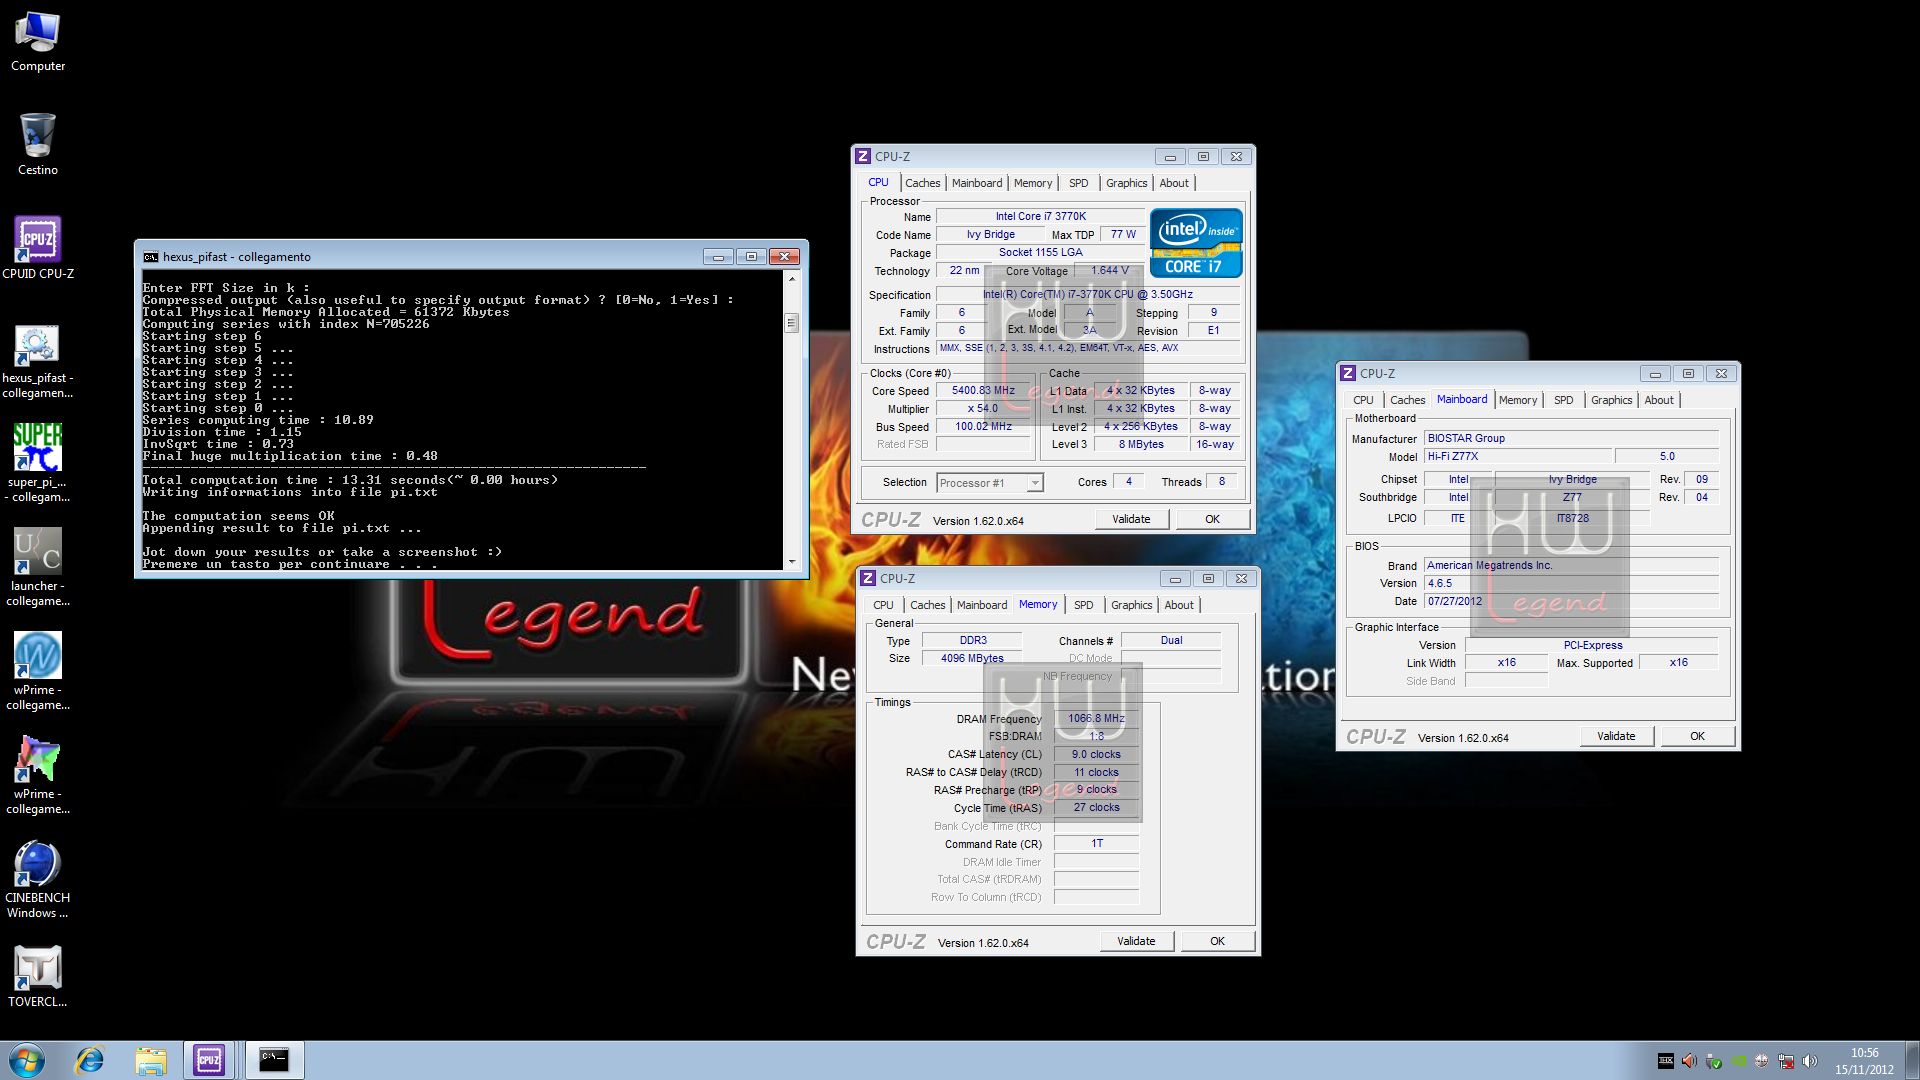Click OK in the CPU tab window
The width and height of the screenshot is (1920, 1080).
coord(1212,519)
